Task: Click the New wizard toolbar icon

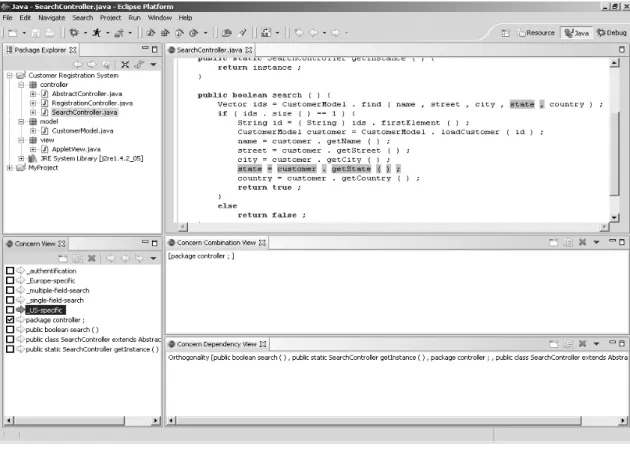Action: pos(13,33)
